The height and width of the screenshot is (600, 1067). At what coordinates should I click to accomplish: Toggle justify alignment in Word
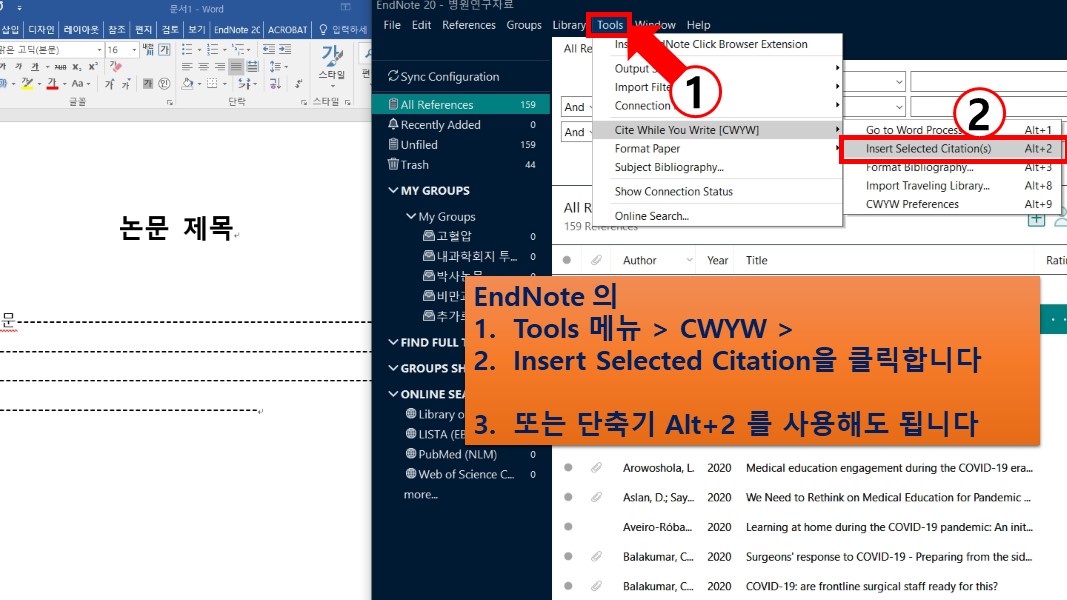[x=236, y=67]
